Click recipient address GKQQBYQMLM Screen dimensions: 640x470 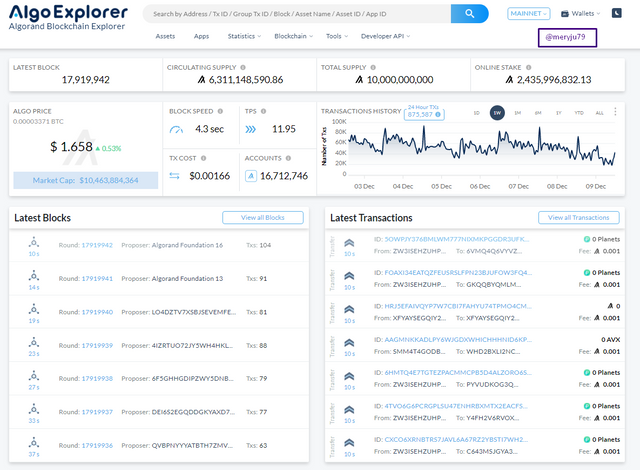coord(493,285)
